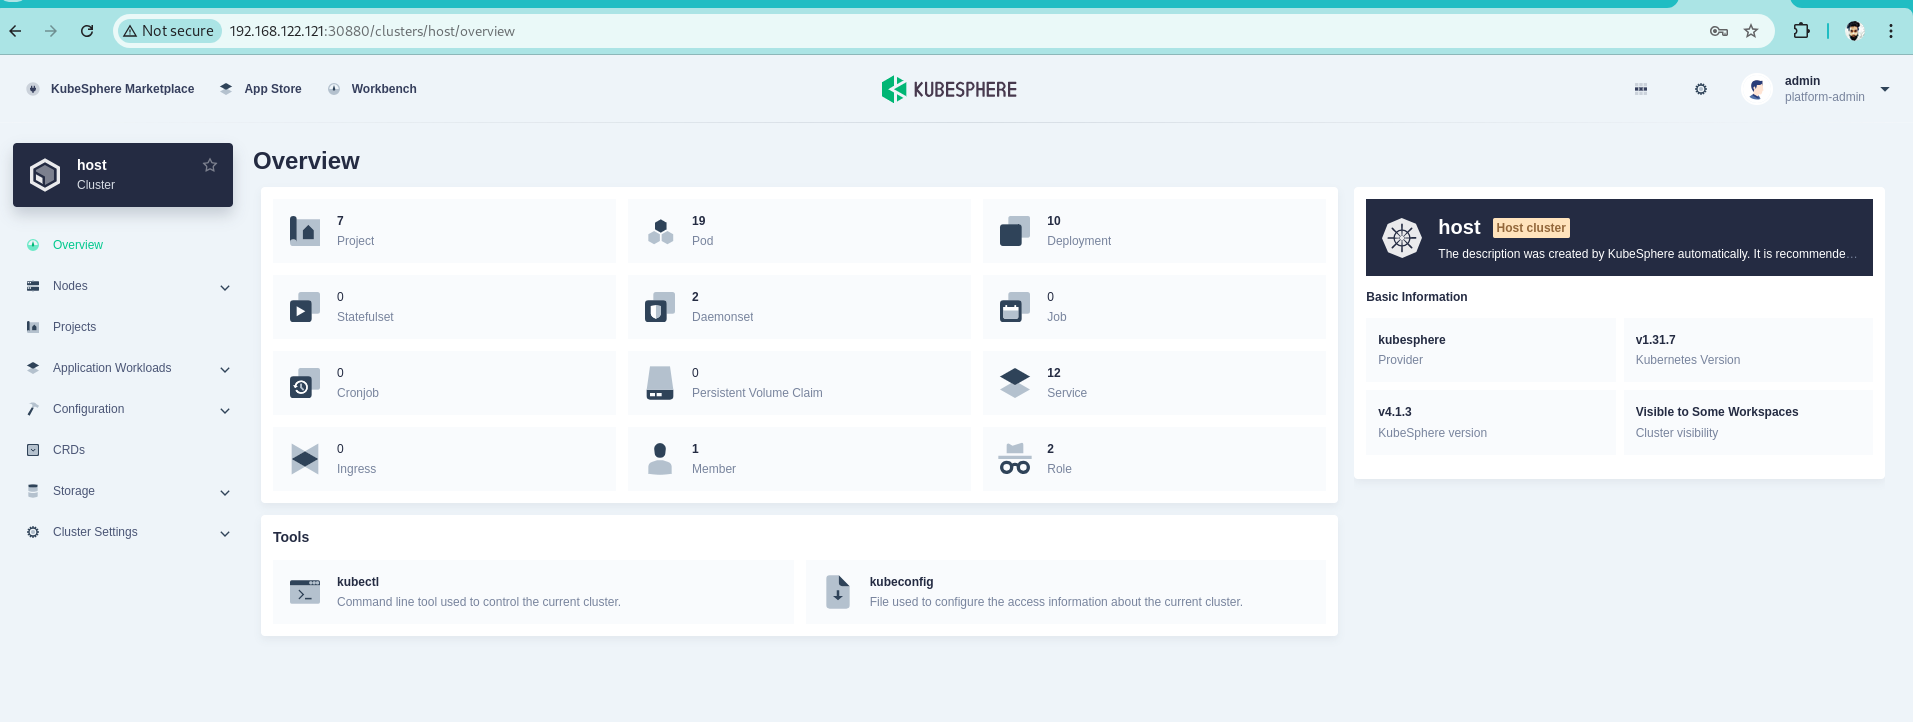Click the Ingress bowtie icon
Viewport: 1913px width, 722px height.
click(305, 459)
